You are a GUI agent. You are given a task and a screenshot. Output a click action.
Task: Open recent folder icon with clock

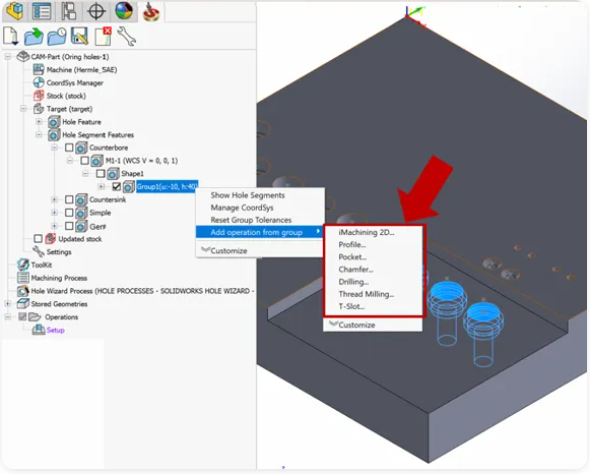click(56, 37)
